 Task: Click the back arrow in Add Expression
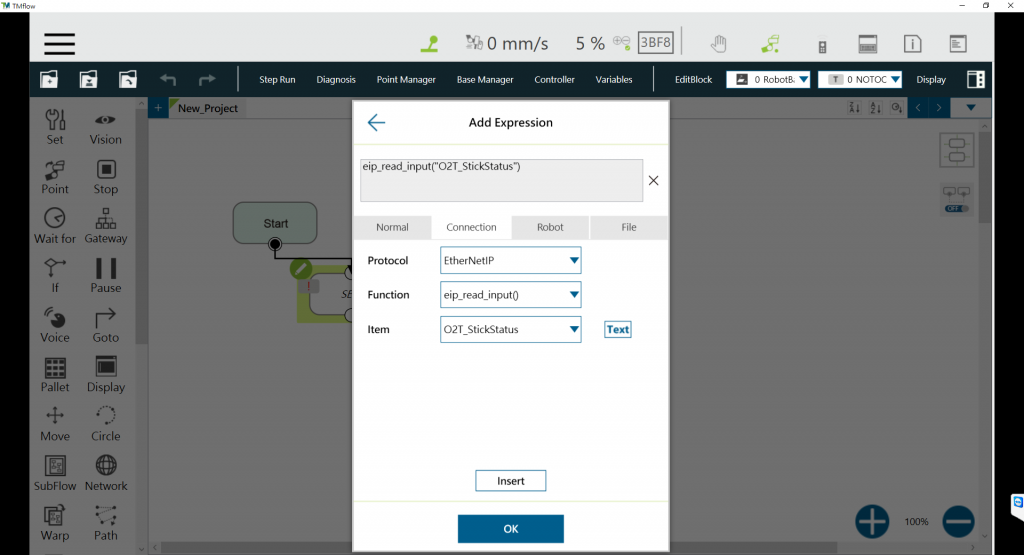(x=376, y=122)
